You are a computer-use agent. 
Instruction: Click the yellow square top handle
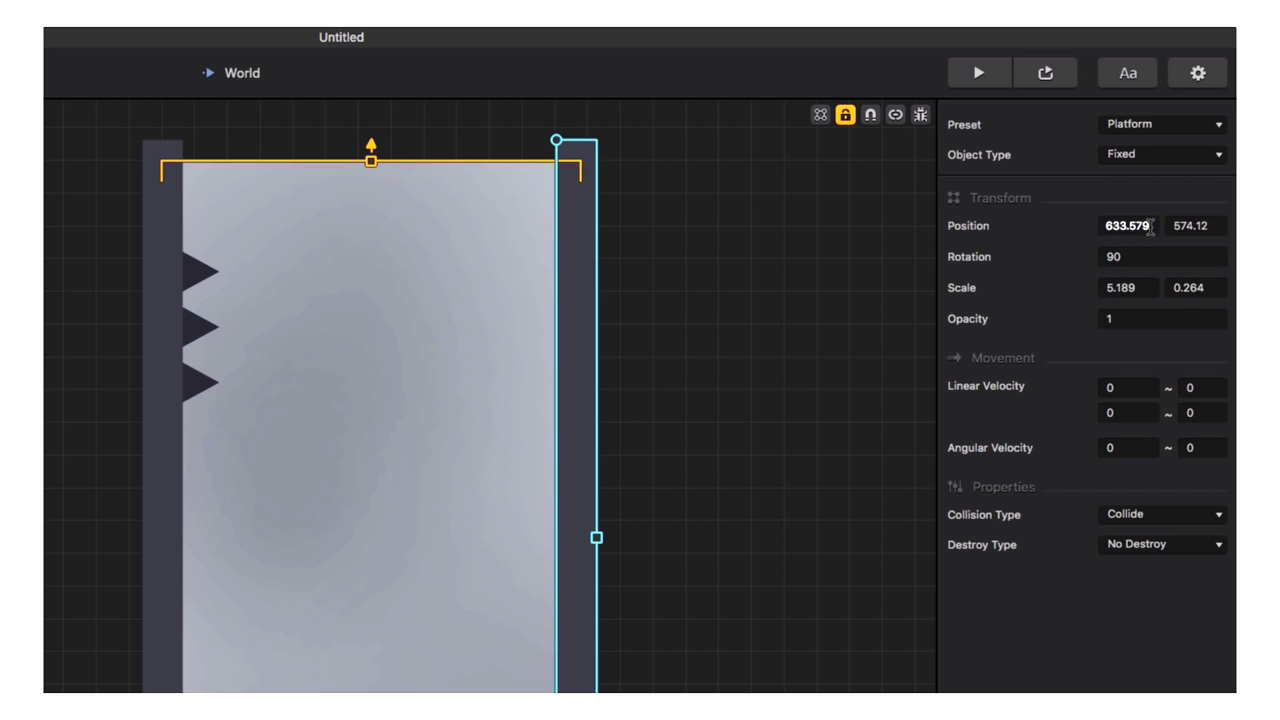click(371, 161)
